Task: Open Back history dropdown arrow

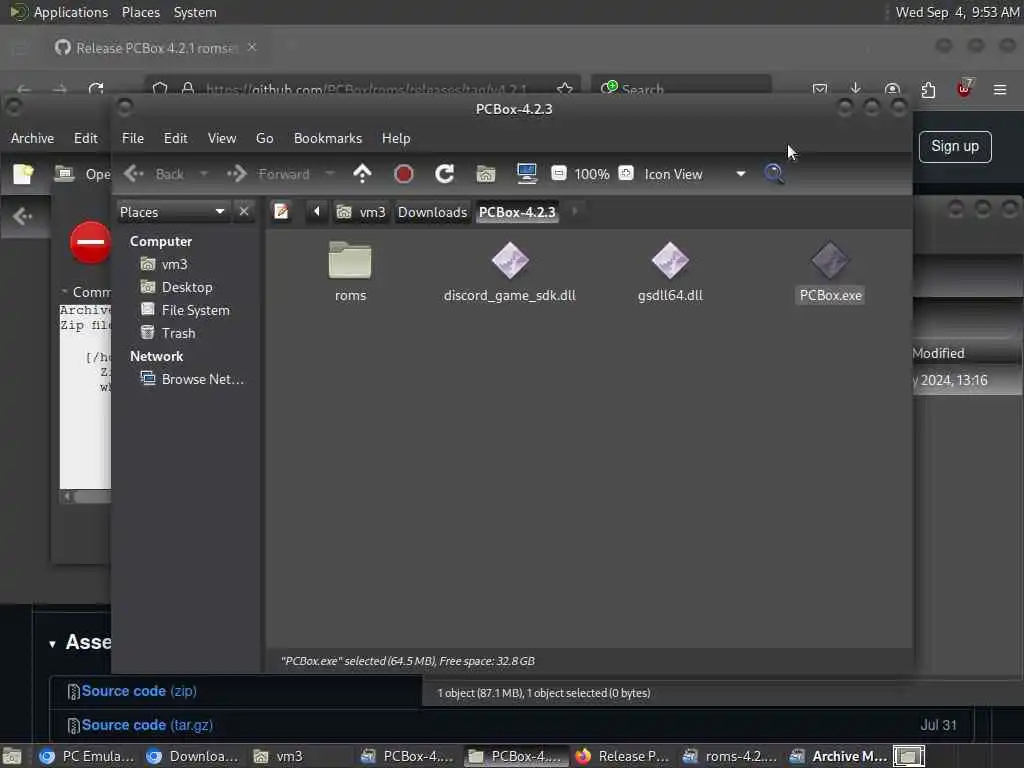Action: coord(204,174)
